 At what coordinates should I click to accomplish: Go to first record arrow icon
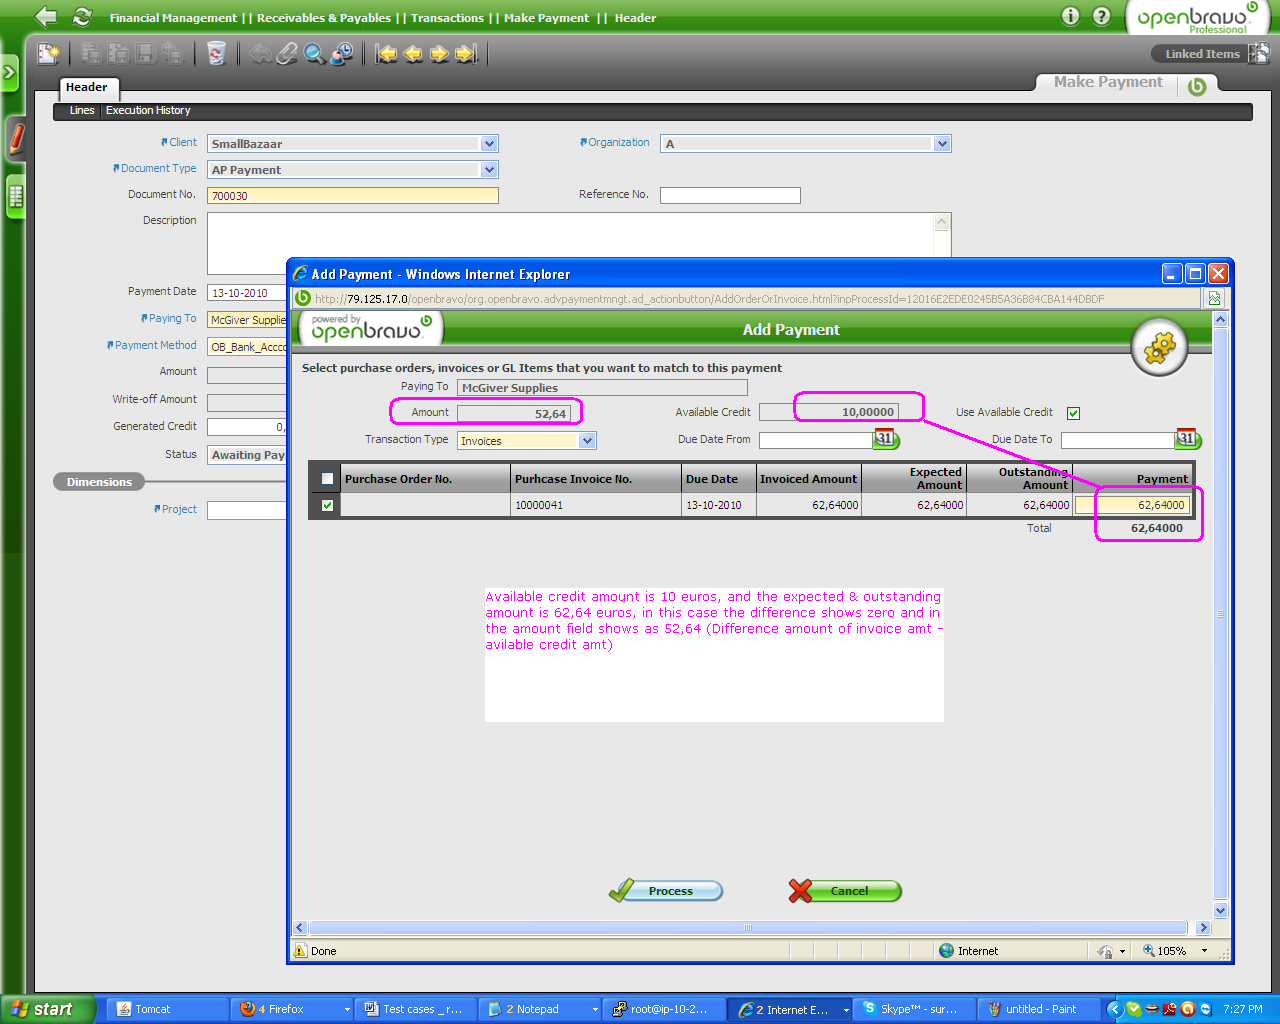pyautogui.click(x=386, y=53)
